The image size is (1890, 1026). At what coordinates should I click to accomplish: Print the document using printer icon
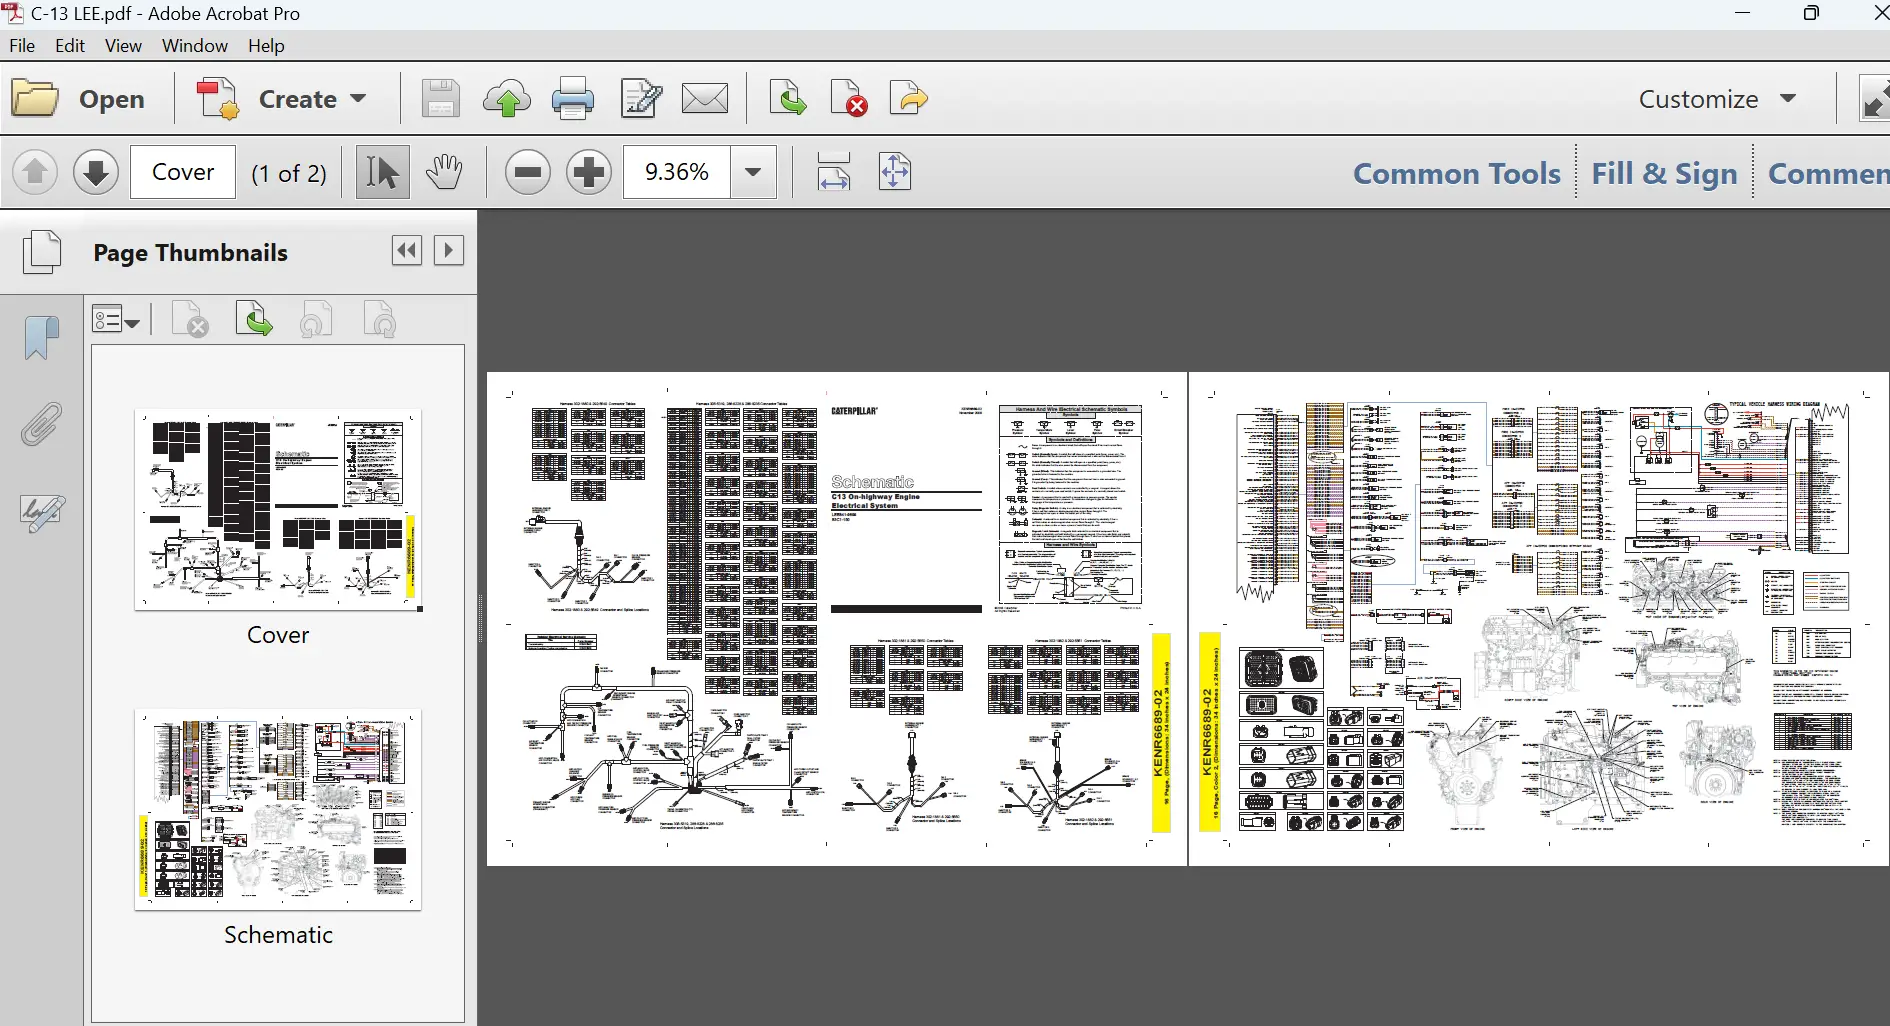(x=573, y=99)
